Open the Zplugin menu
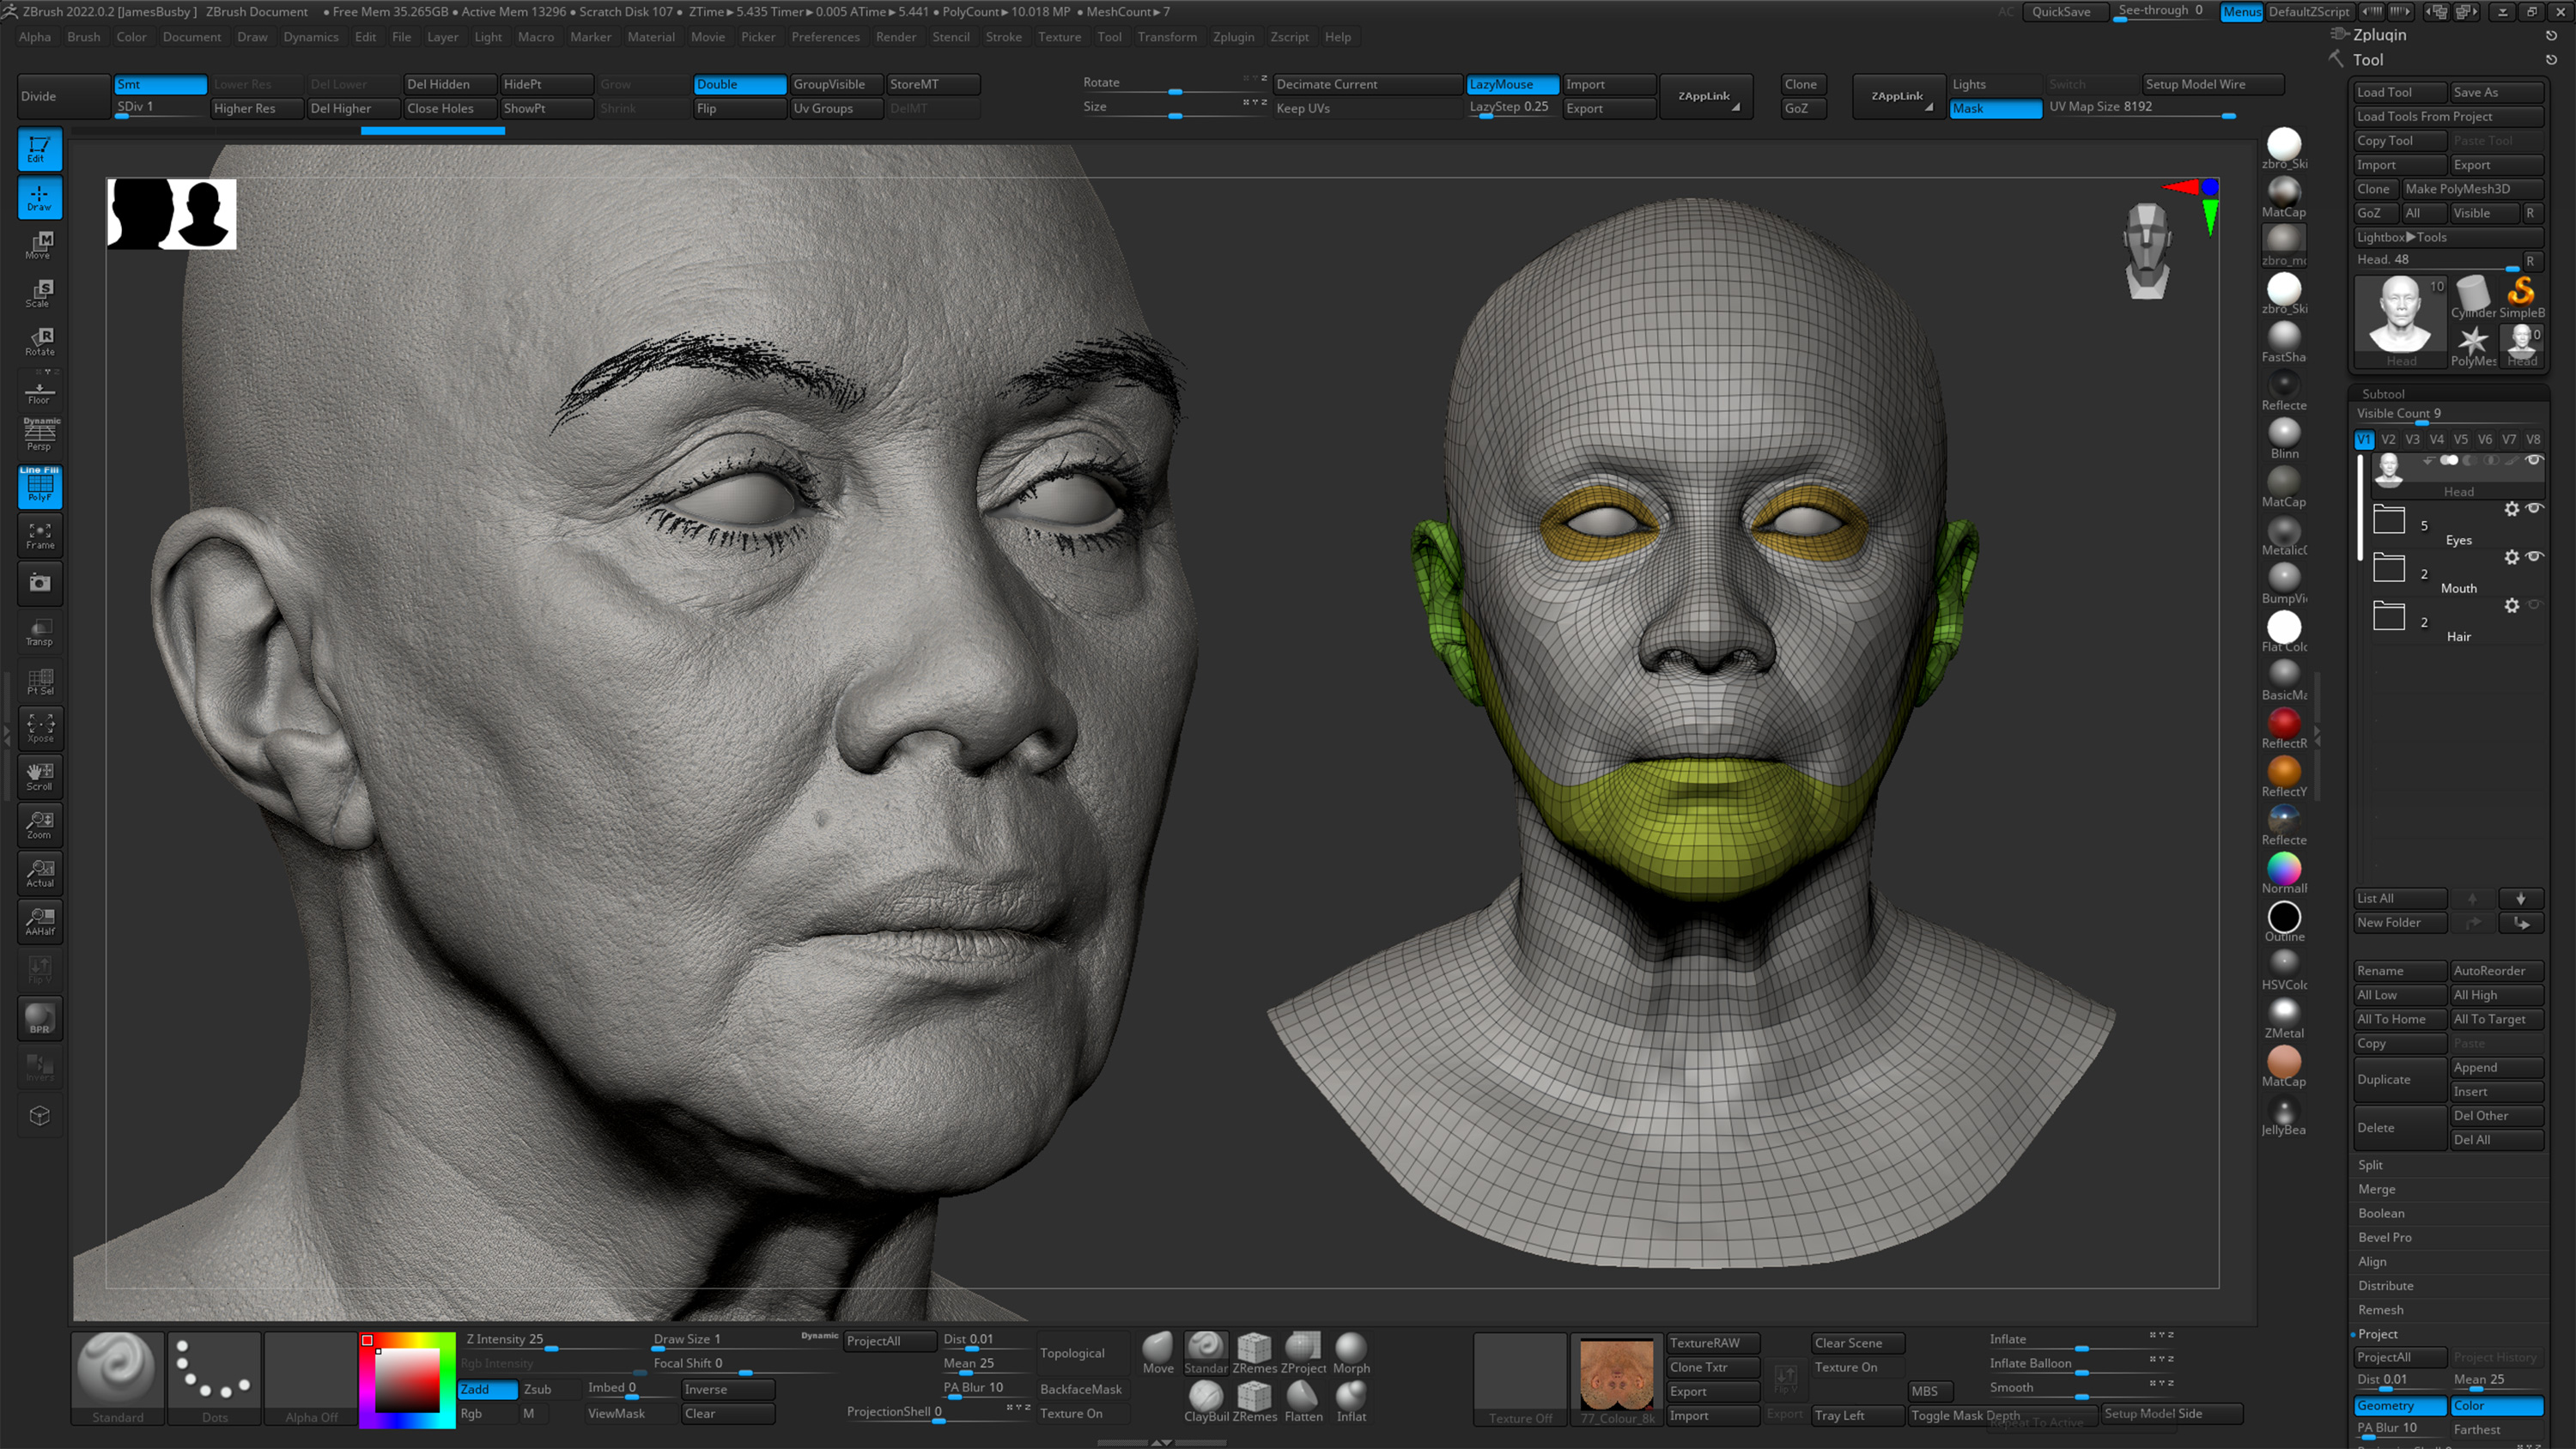The height and width of the screenshot is (1449, 2576). tap(1233, 37)
